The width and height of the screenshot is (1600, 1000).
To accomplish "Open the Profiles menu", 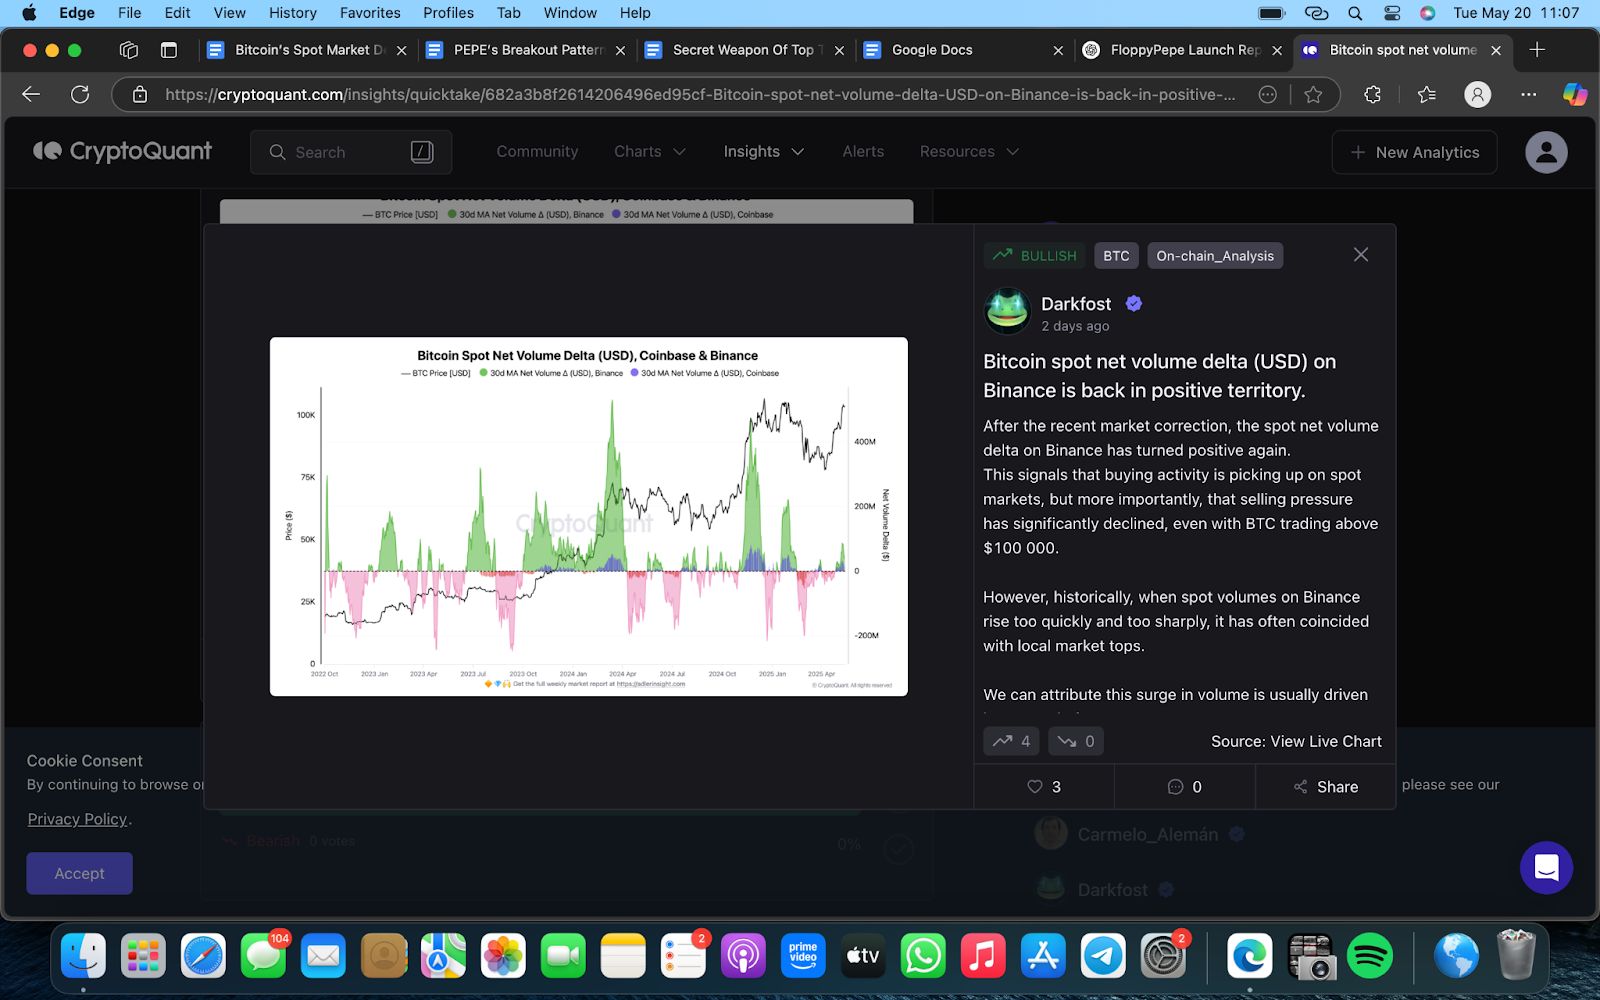I will [x=448, y=13].
